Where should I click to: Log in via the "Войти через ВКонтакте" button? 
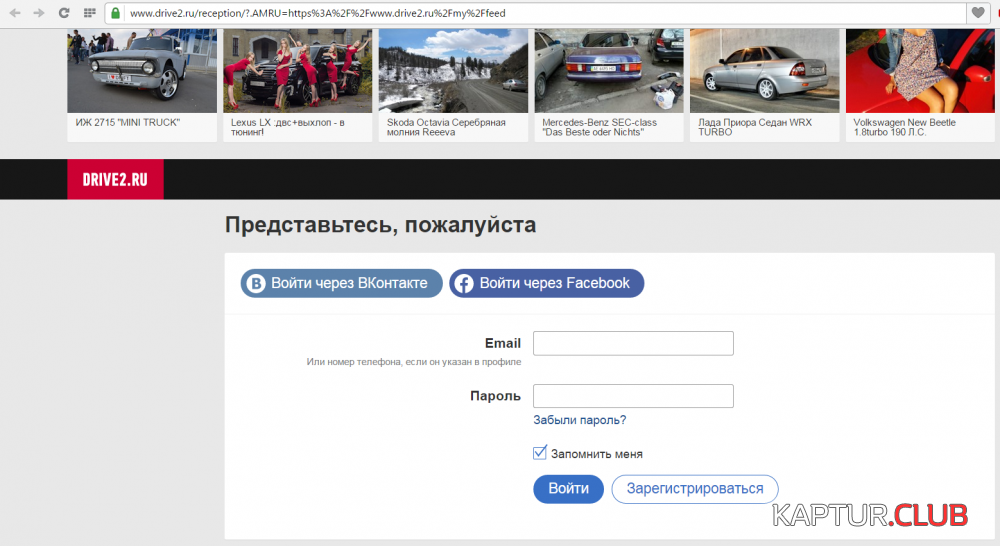[x=341, y=283]
